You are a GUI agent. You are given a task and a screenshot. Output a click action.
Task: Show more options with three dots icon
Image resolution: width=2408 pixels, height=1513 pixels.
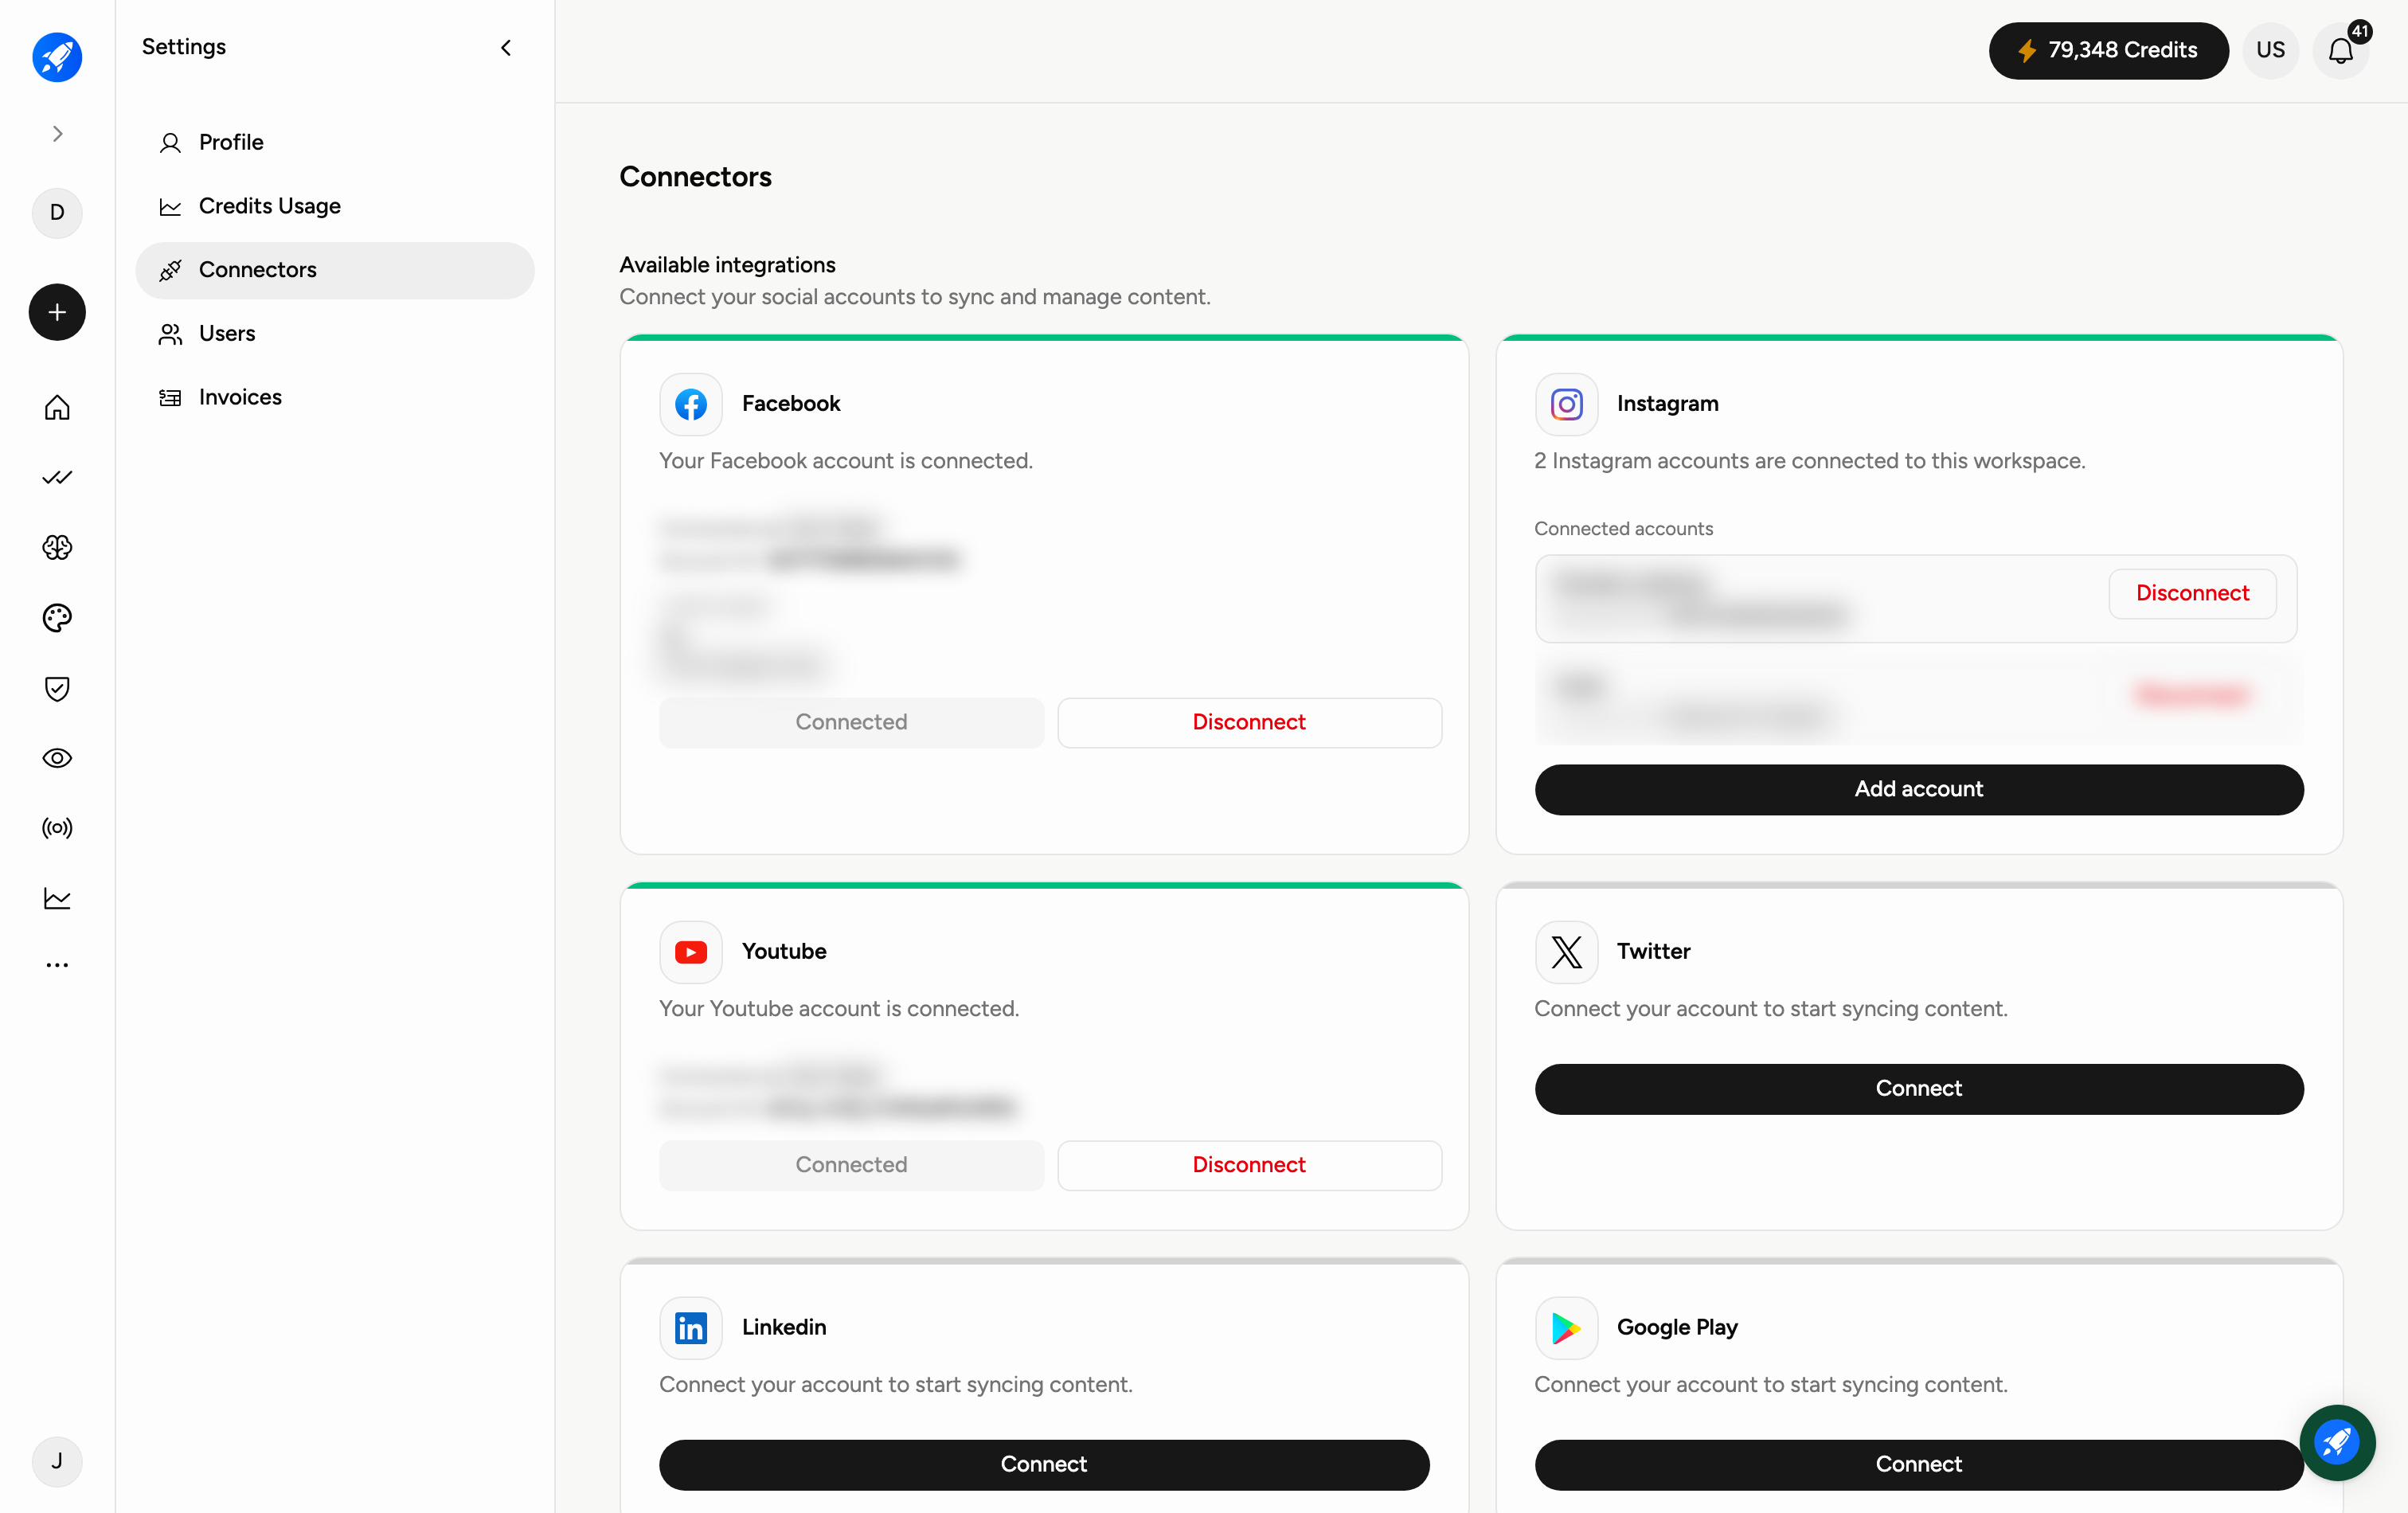57,965
